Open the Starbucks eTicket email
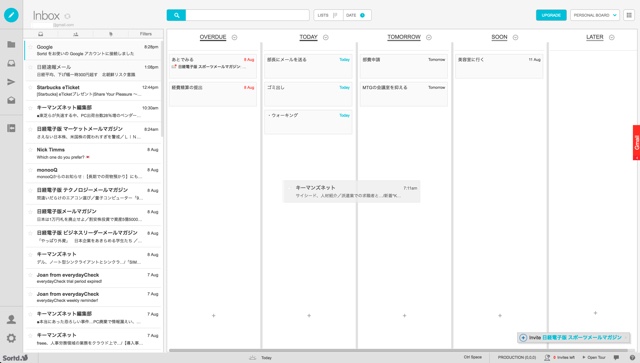The height and width of the screenshot is (363, 640). click(93, 91)
